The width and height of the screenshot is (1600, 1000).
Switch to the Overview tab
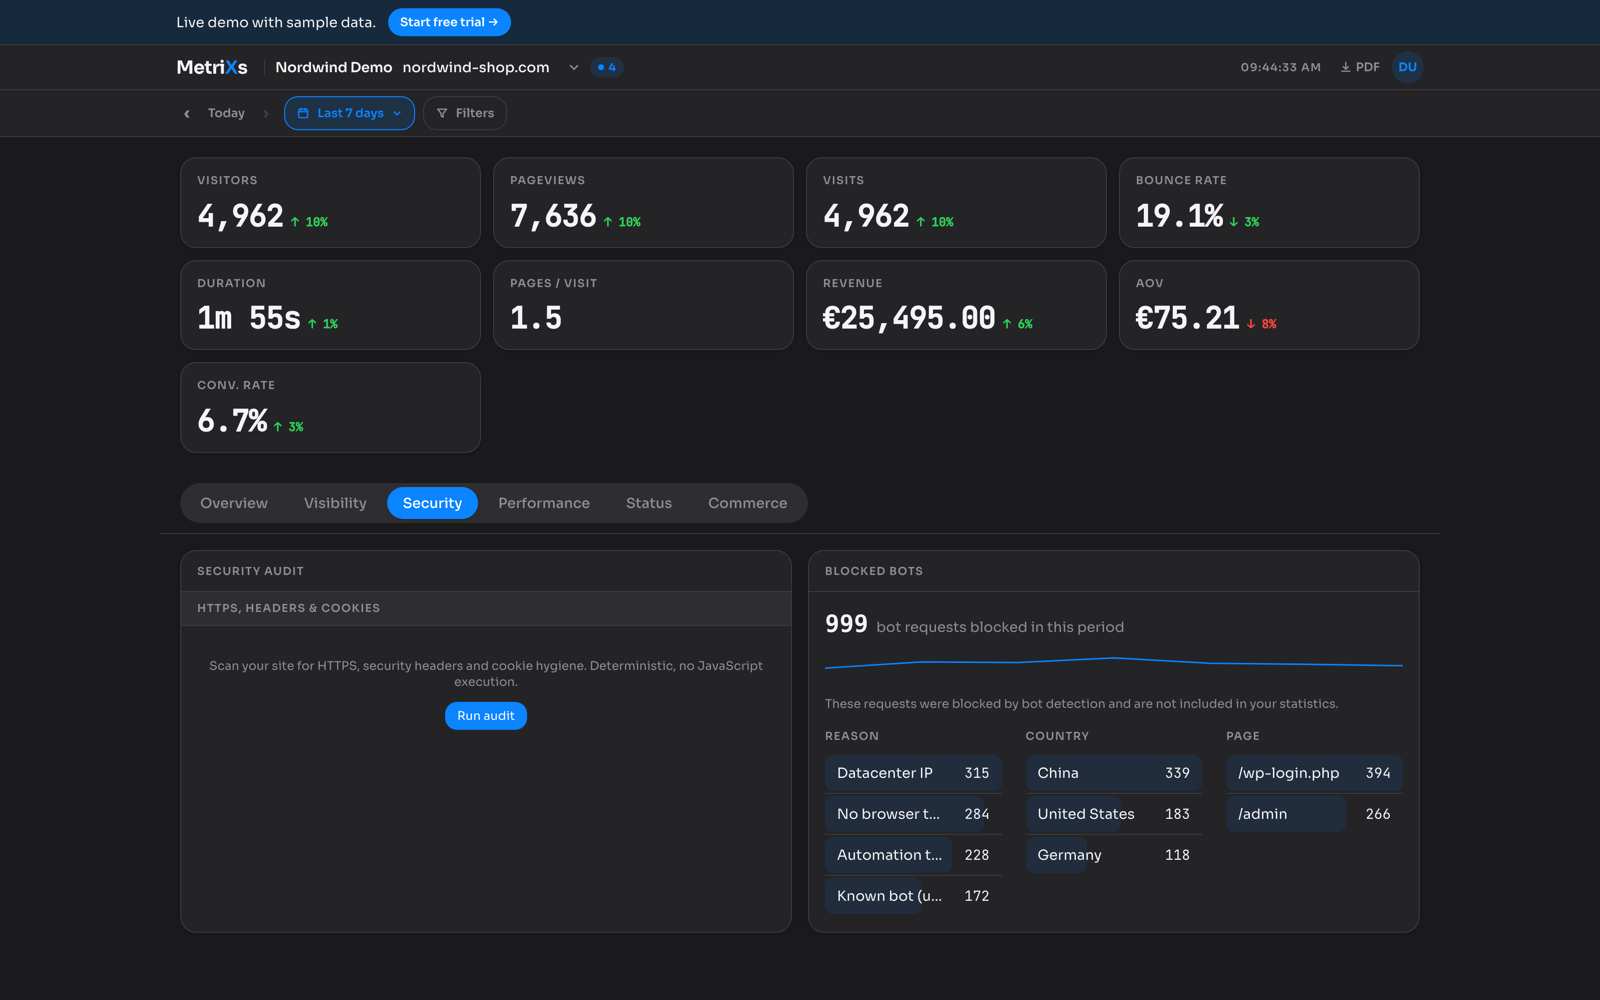(234, 503)
